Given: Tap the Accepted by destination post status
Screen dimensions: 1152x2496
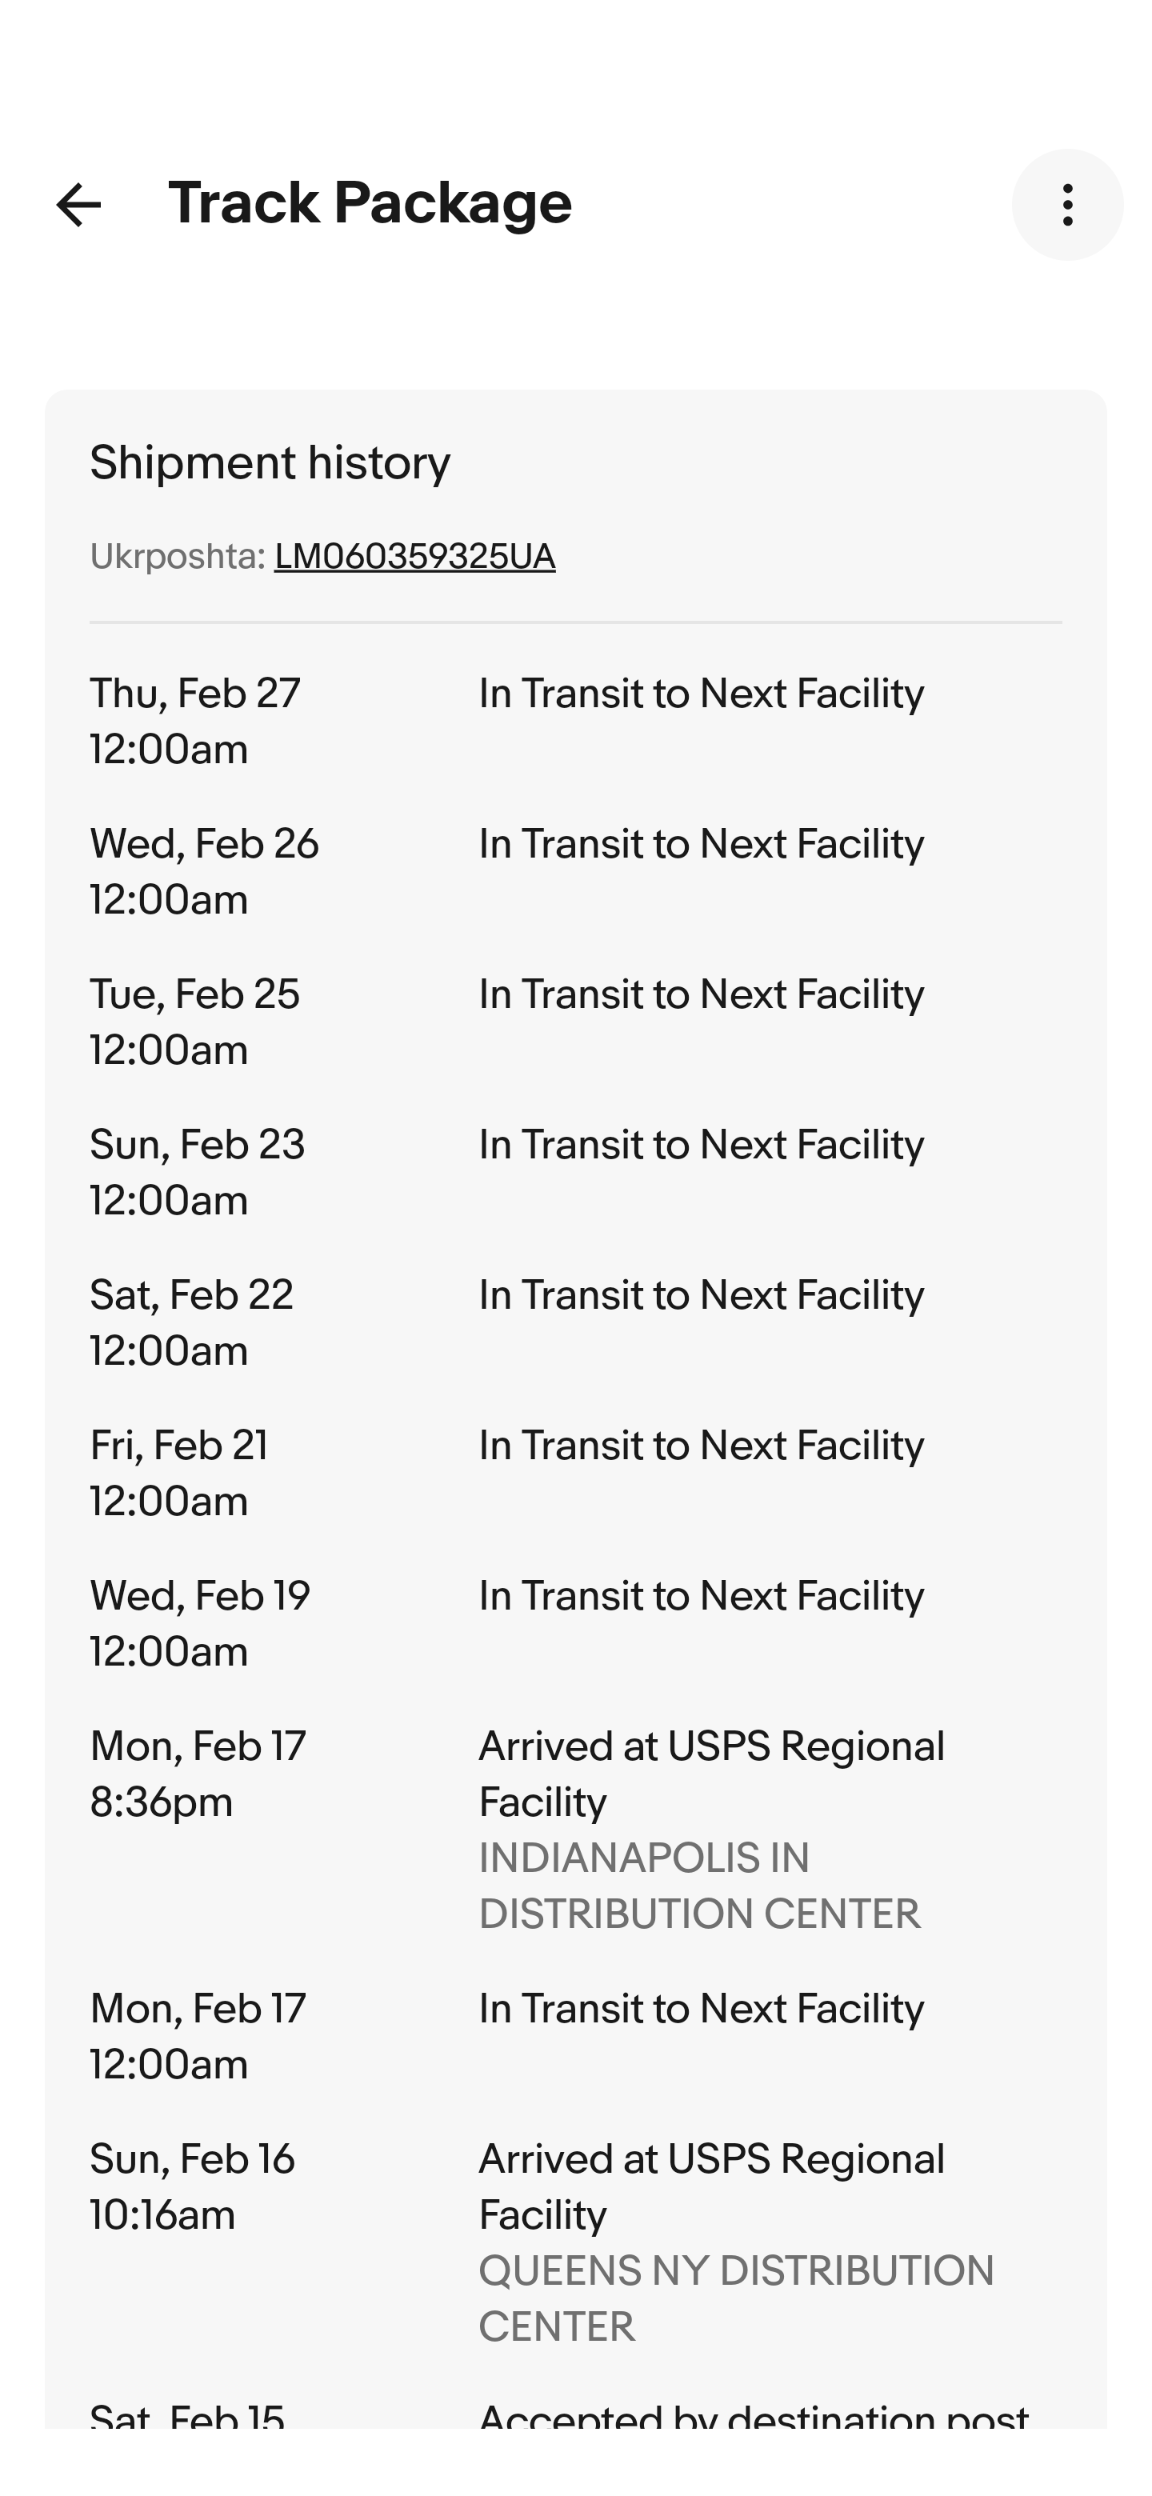Looking at the screenshot, I should tap(753, 2416).
